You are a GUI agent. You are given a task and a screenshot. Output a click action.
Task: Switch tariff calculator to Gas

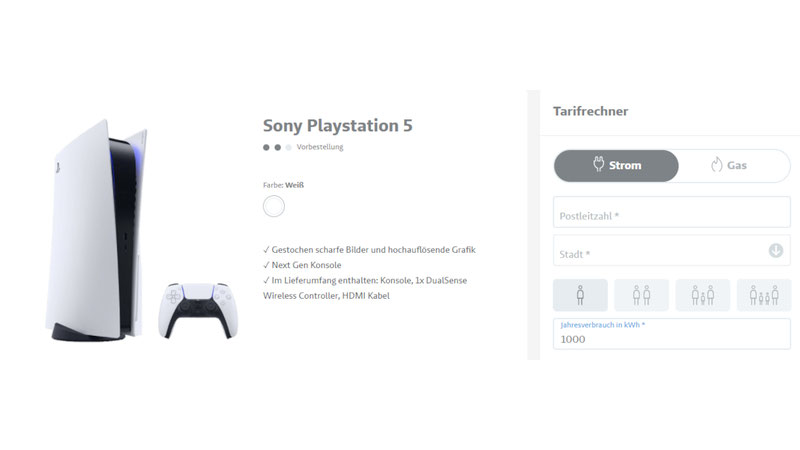coord(734,165)
